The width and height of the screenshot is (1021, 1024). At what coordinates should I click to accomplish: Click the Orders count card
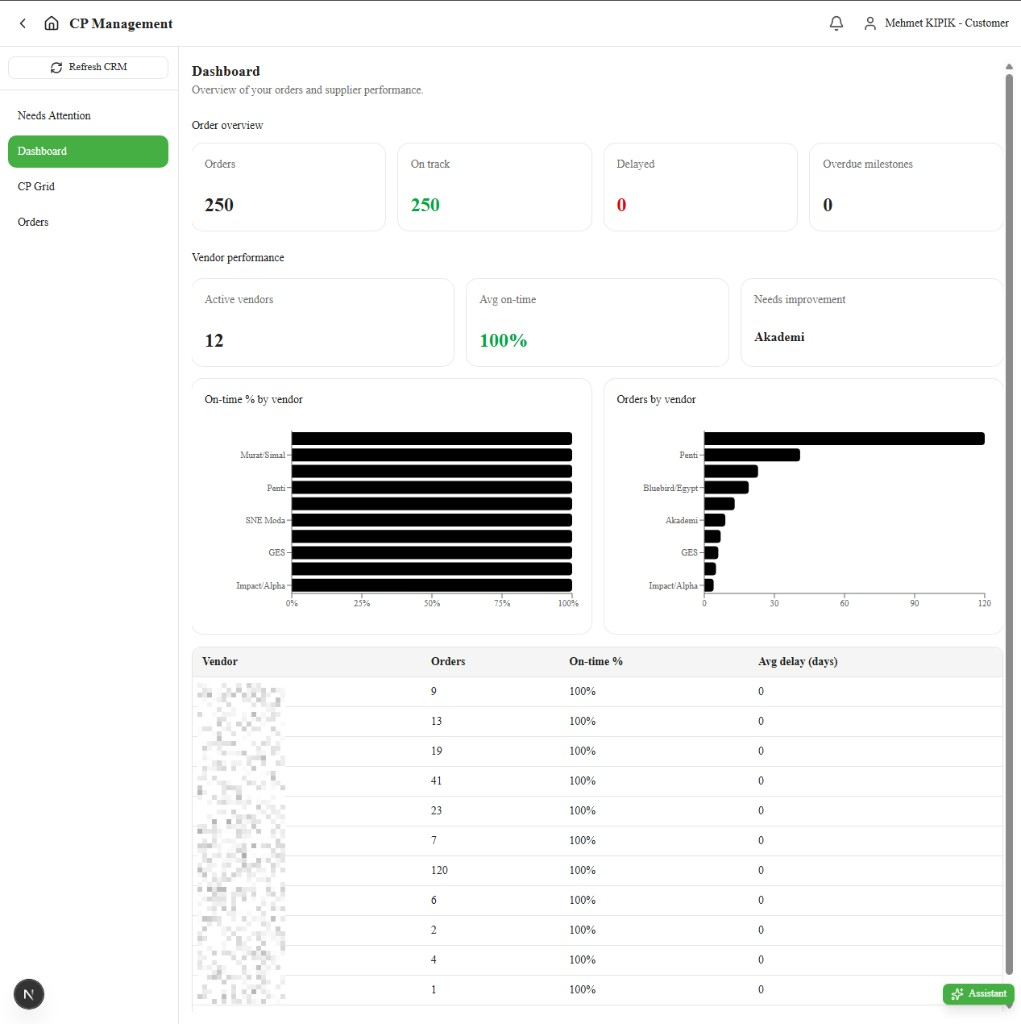pos(289,187)
